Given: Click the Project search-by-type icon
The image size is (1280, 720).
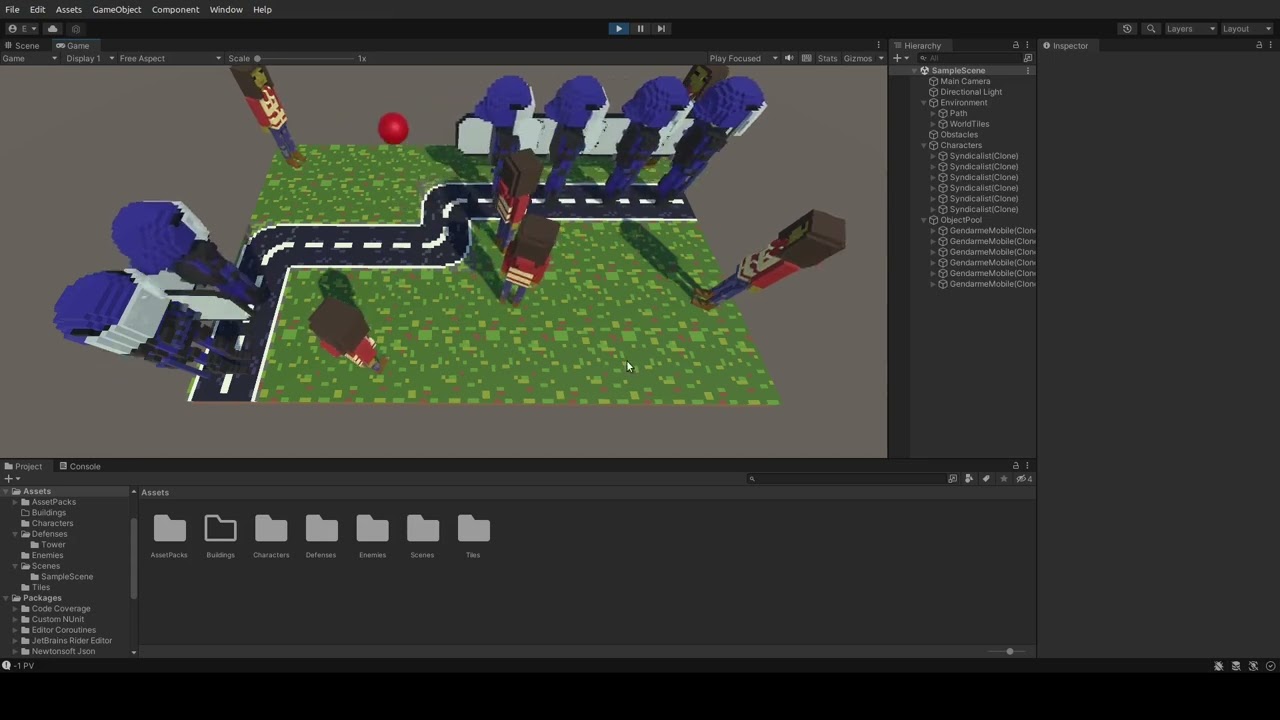Looking at the screenshot, I should pos(952,479).
